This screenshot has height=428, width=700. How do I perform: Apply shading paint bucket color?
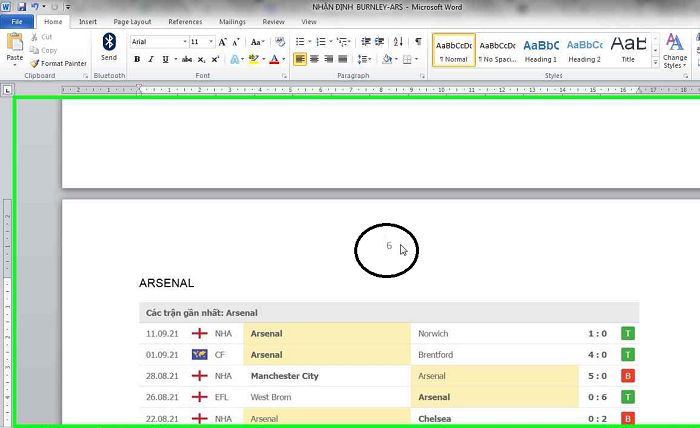[x=387, y=59]
